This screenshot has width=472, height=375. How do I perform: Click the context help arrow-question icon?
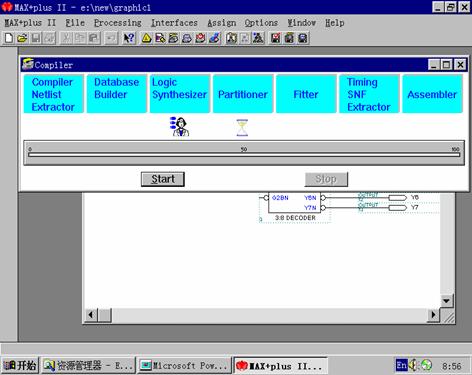(x=129, y=38)
